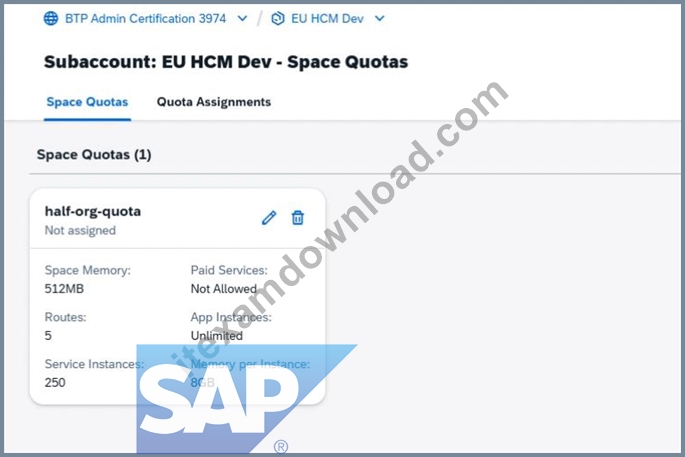This screenshot has width=685, height=457.
Task: Click the globe icon for the global account
Action: (51, 18)
